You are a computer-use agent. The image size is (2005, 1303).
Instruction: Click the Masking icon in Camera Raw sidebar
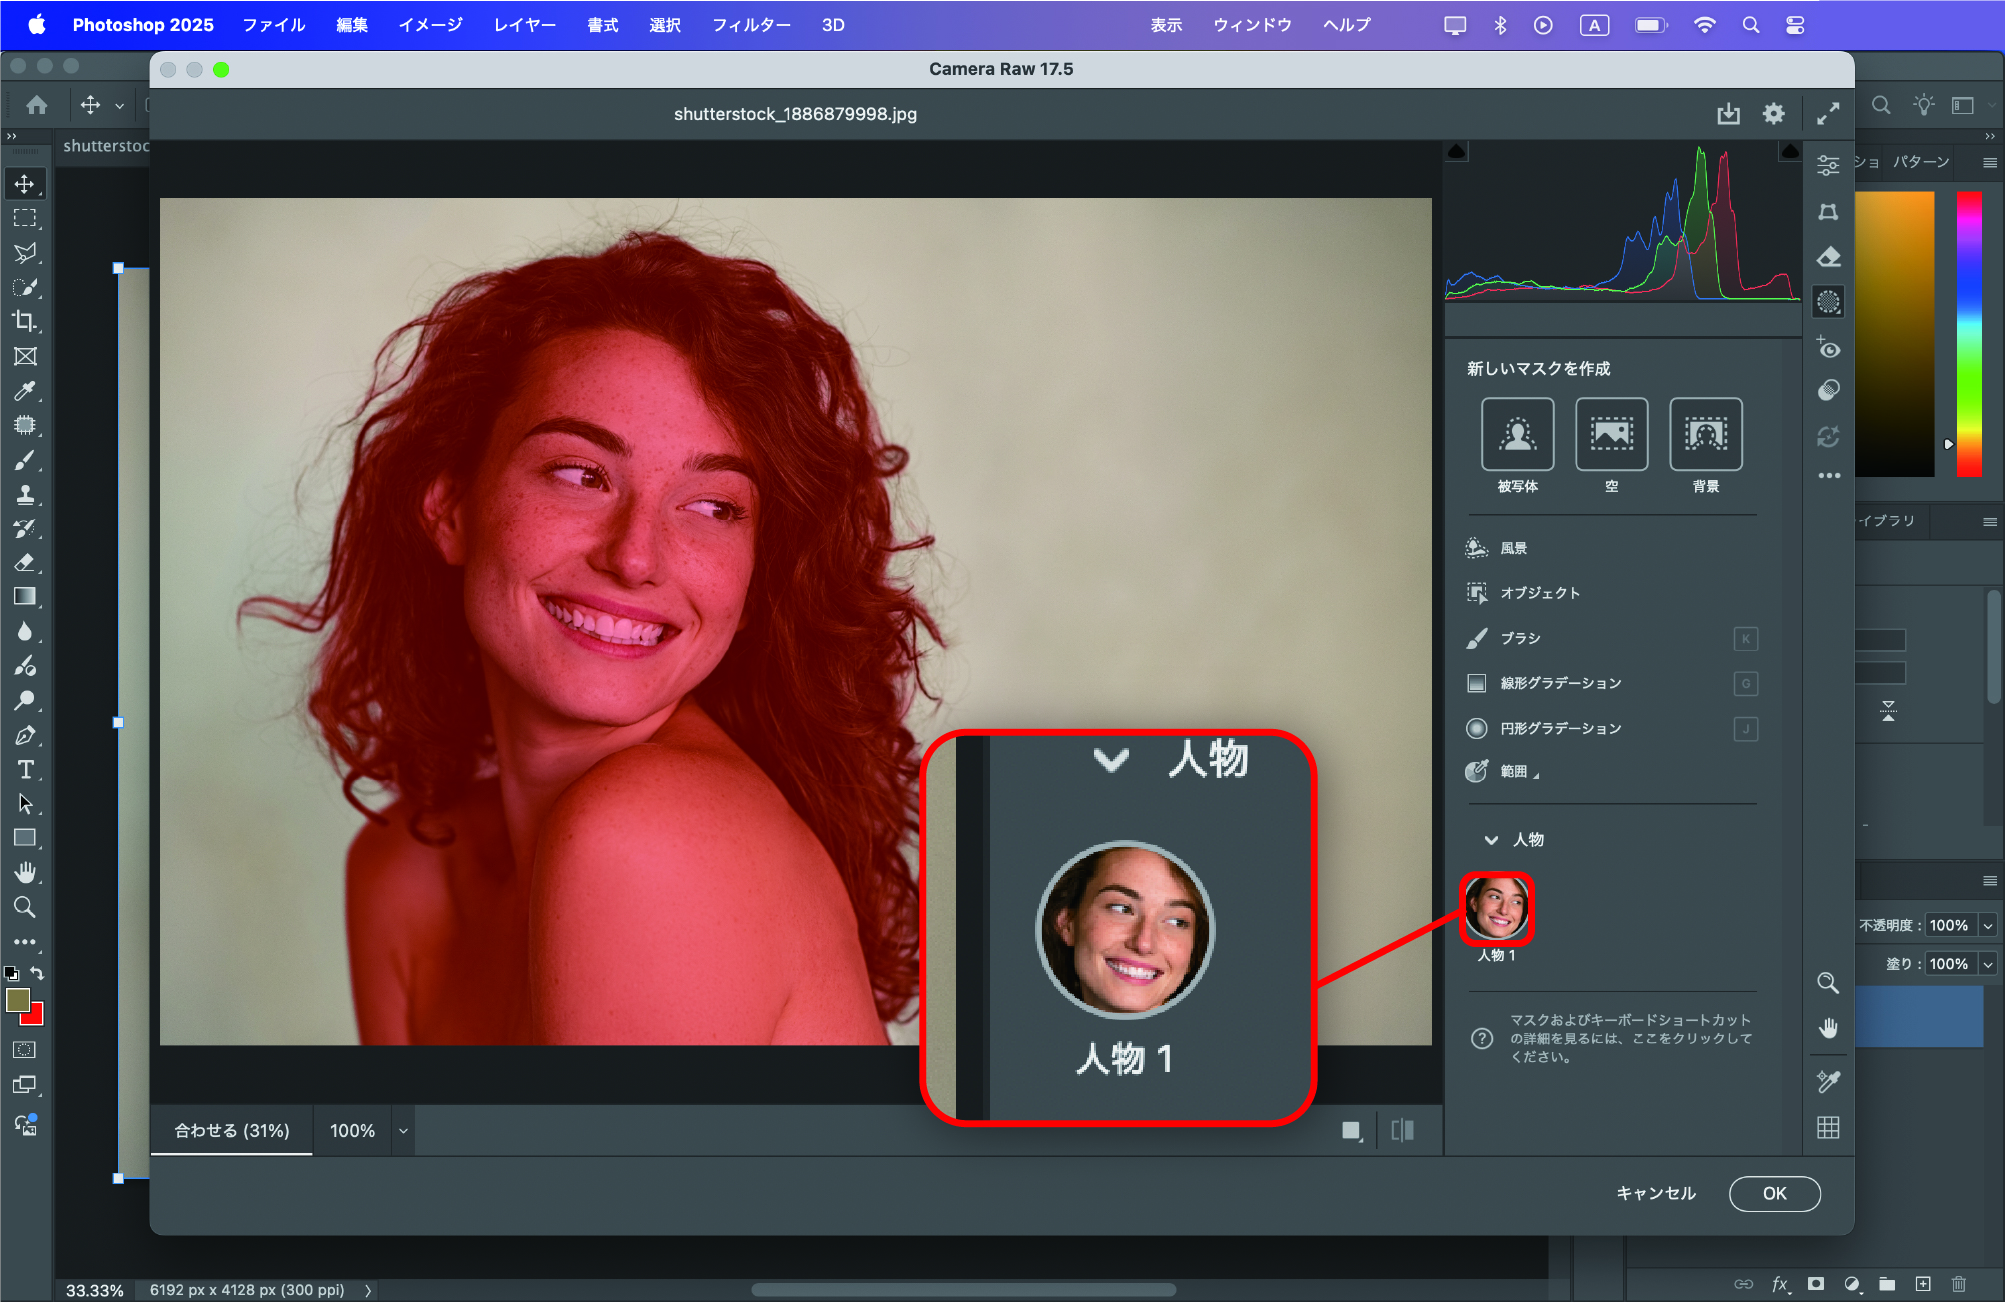pyautogui.click(x=1828, y=302)
